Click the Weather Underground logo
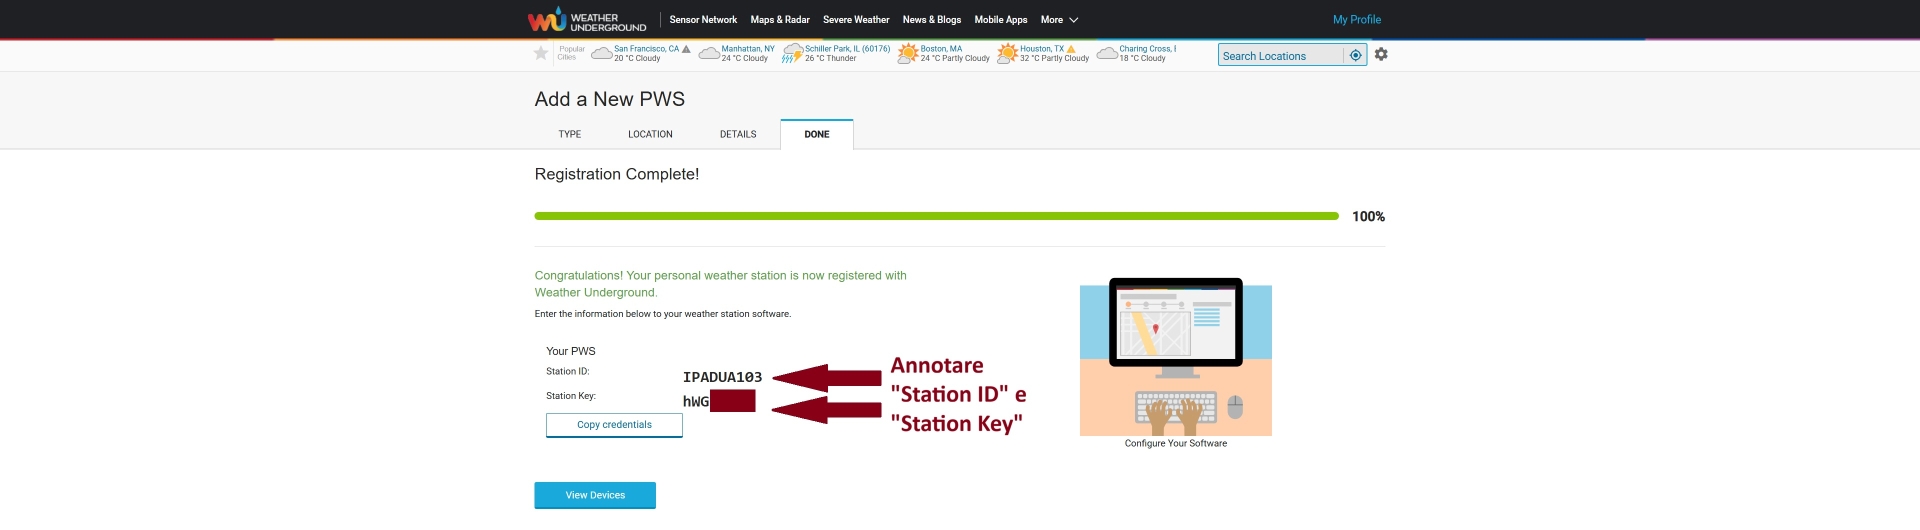Image resolution: width=1920 pixels, height=530 pixels. tap(587, 20)
